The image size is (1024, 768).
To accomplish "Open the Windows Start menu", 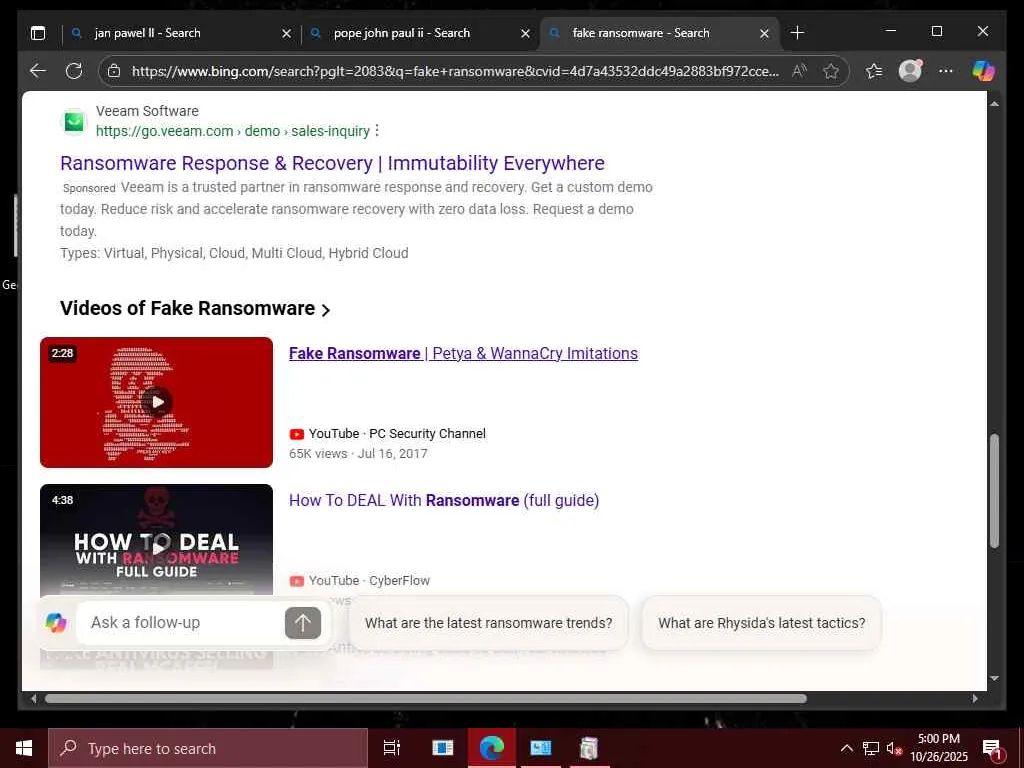I will tap(24, 748).
